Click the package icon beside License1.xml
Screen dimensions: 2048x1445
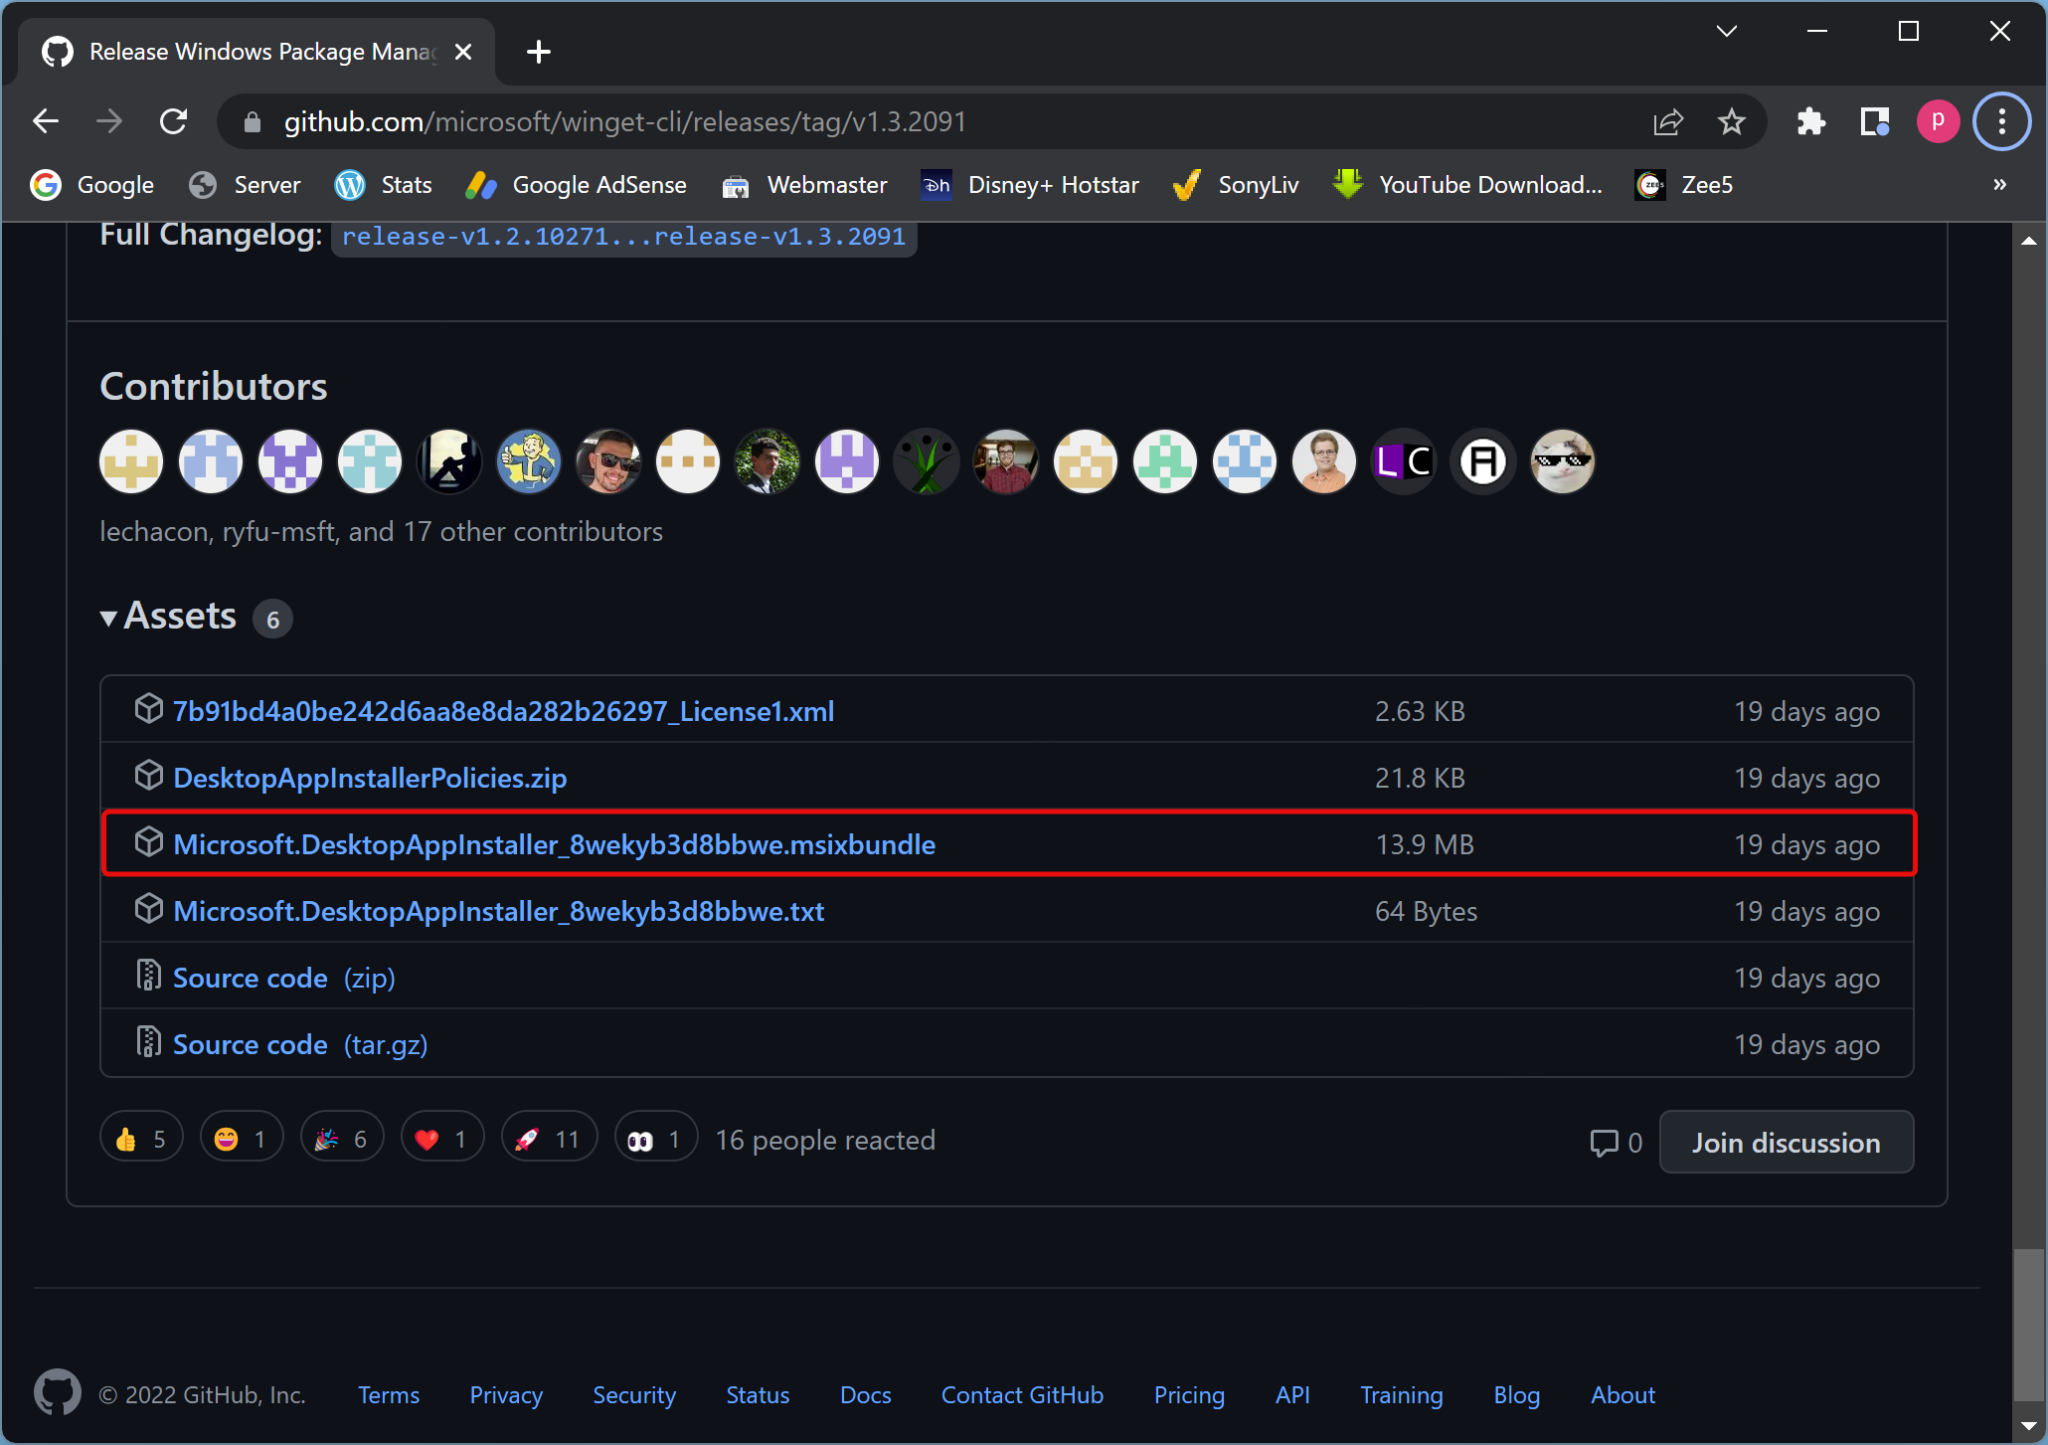coord(148,709)
